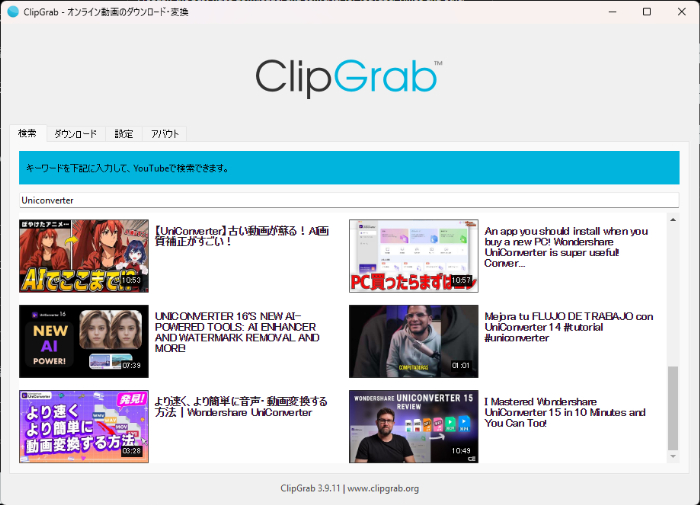Maximize the ClipGrab window

point(647,12)
